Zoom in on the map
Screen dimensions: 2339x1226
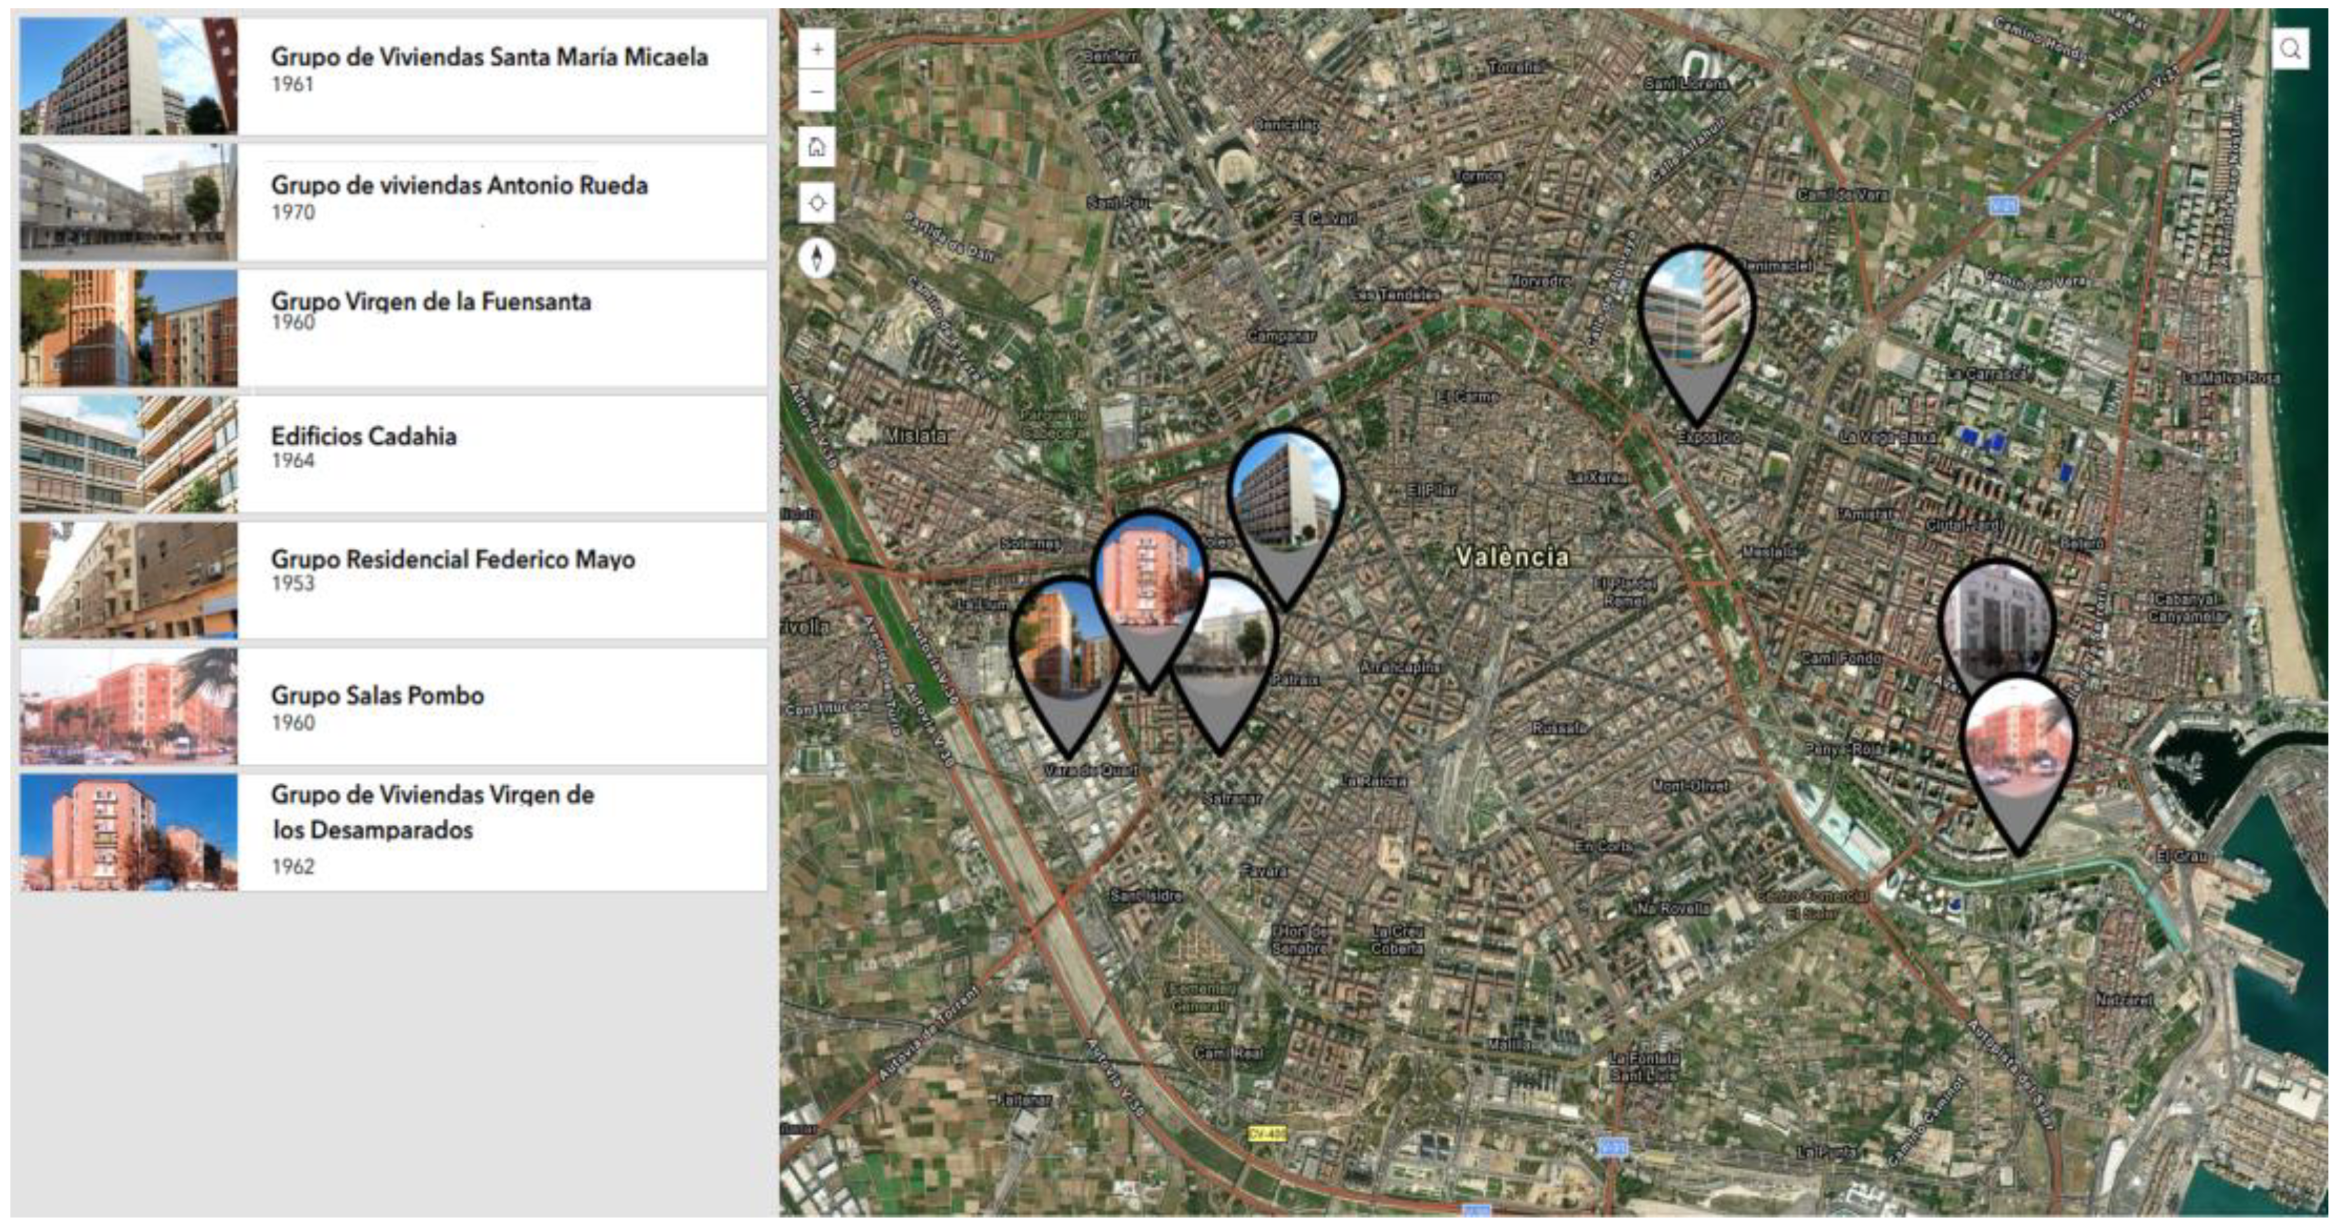(x=817, y=49)
